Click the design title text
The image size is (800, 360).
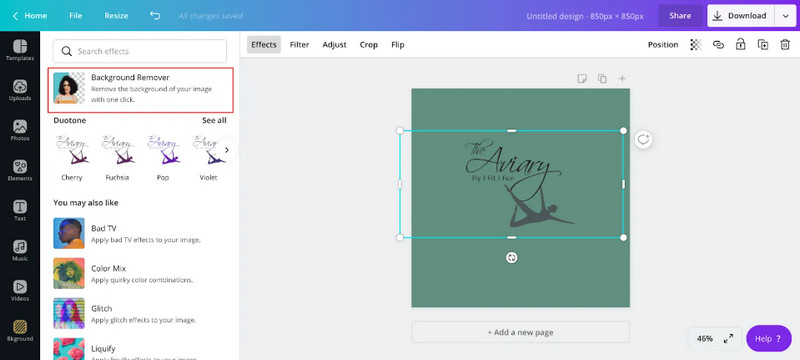click(585, 16)
